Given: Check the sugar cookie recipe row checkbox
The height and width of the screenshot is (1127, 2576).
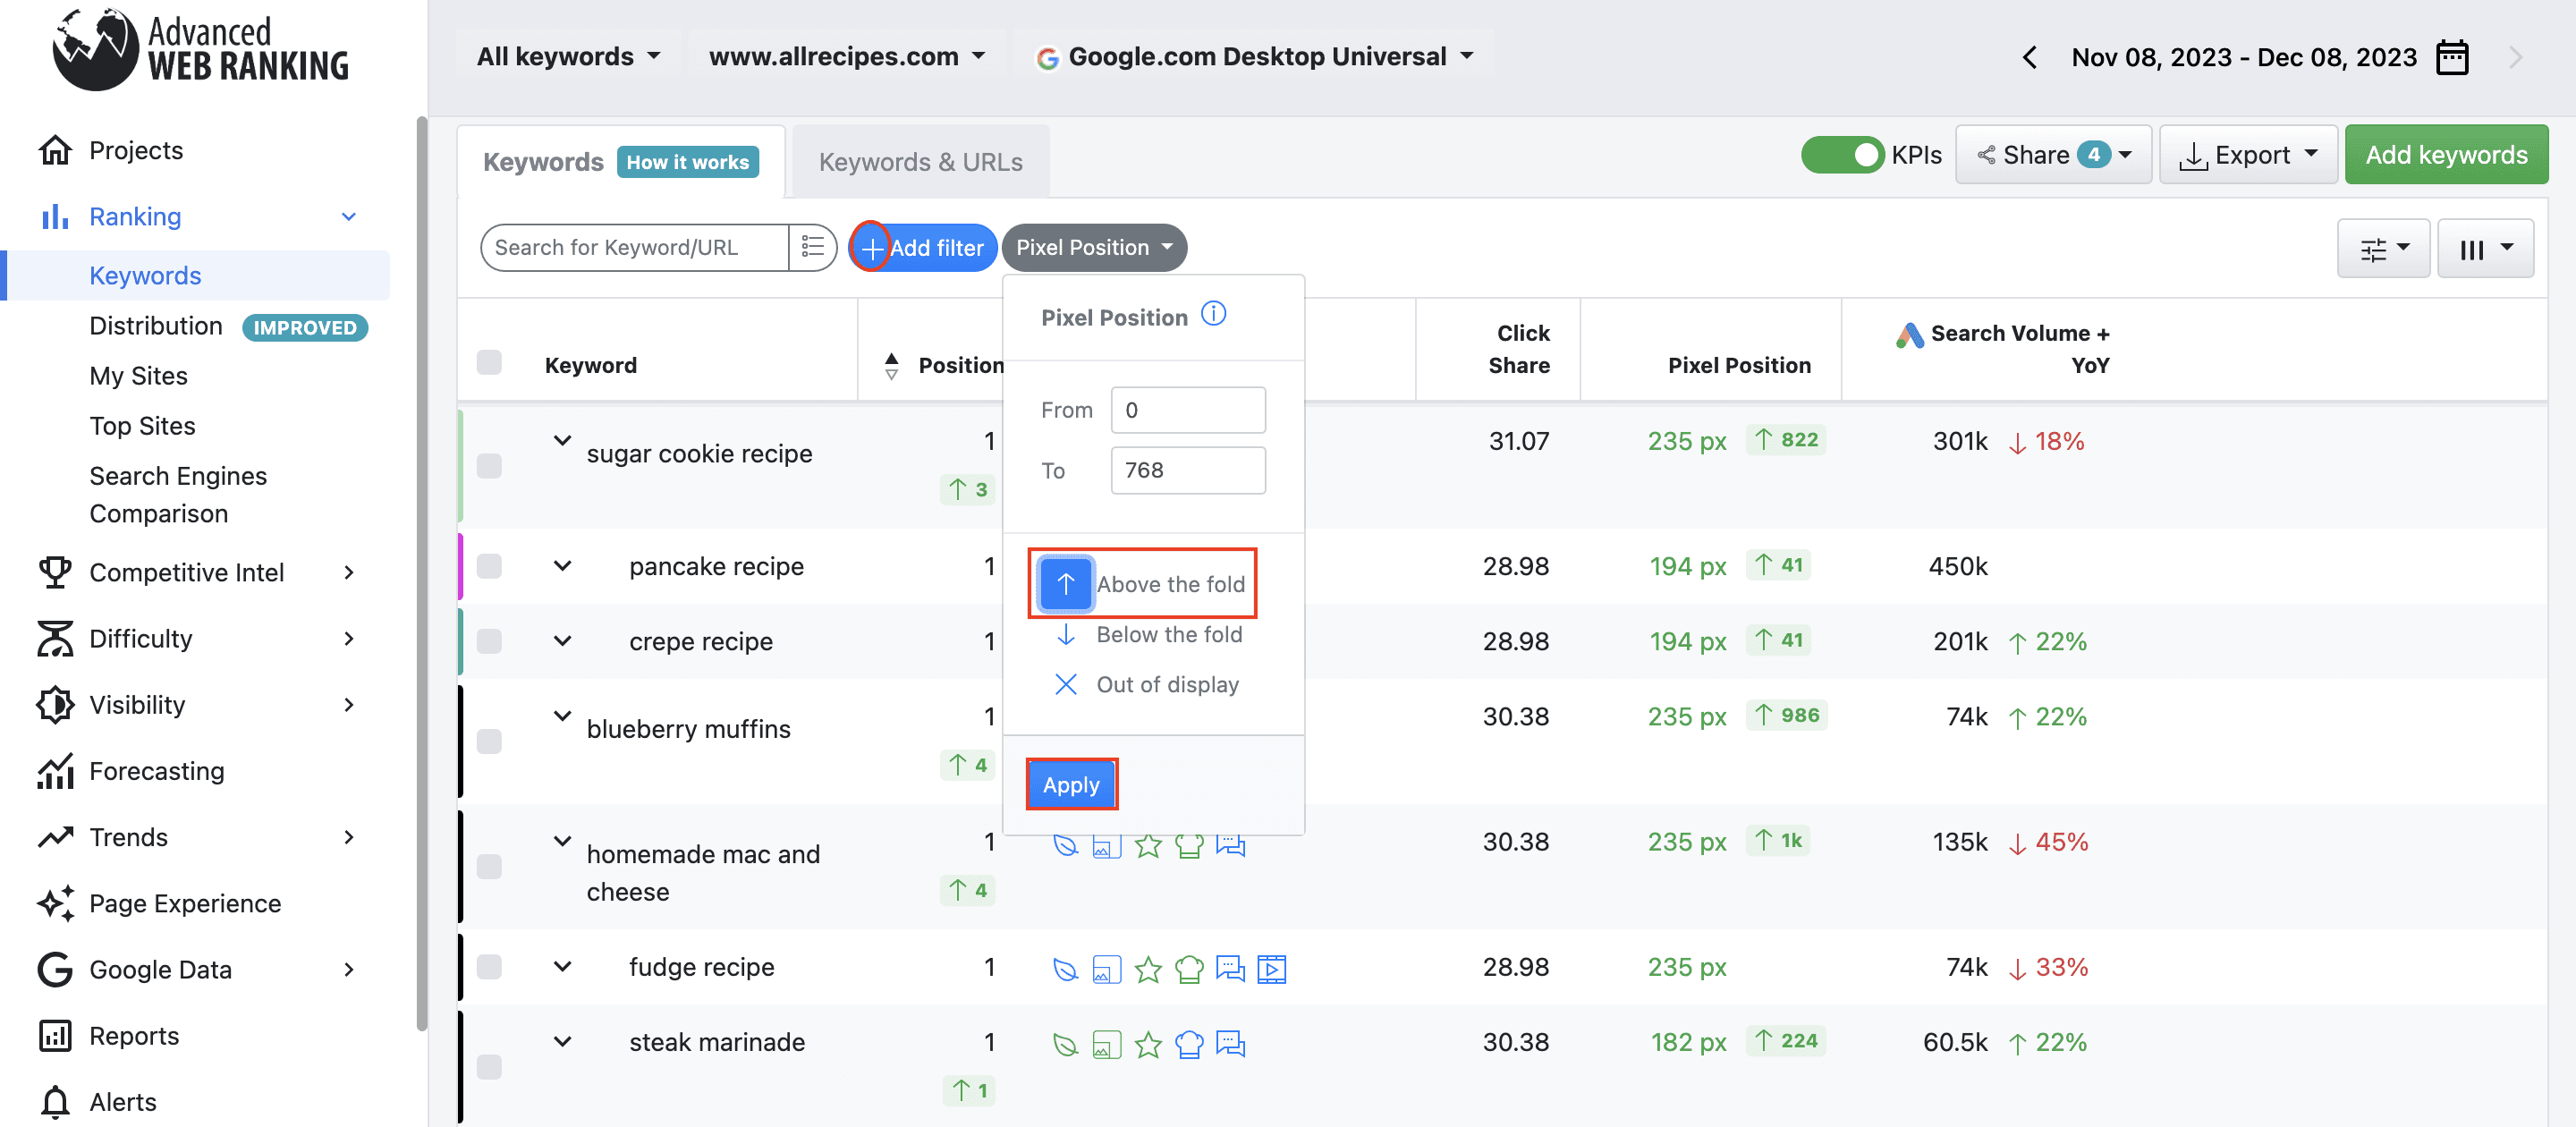Looking at the screenshot, I should (x=489, y=466).
